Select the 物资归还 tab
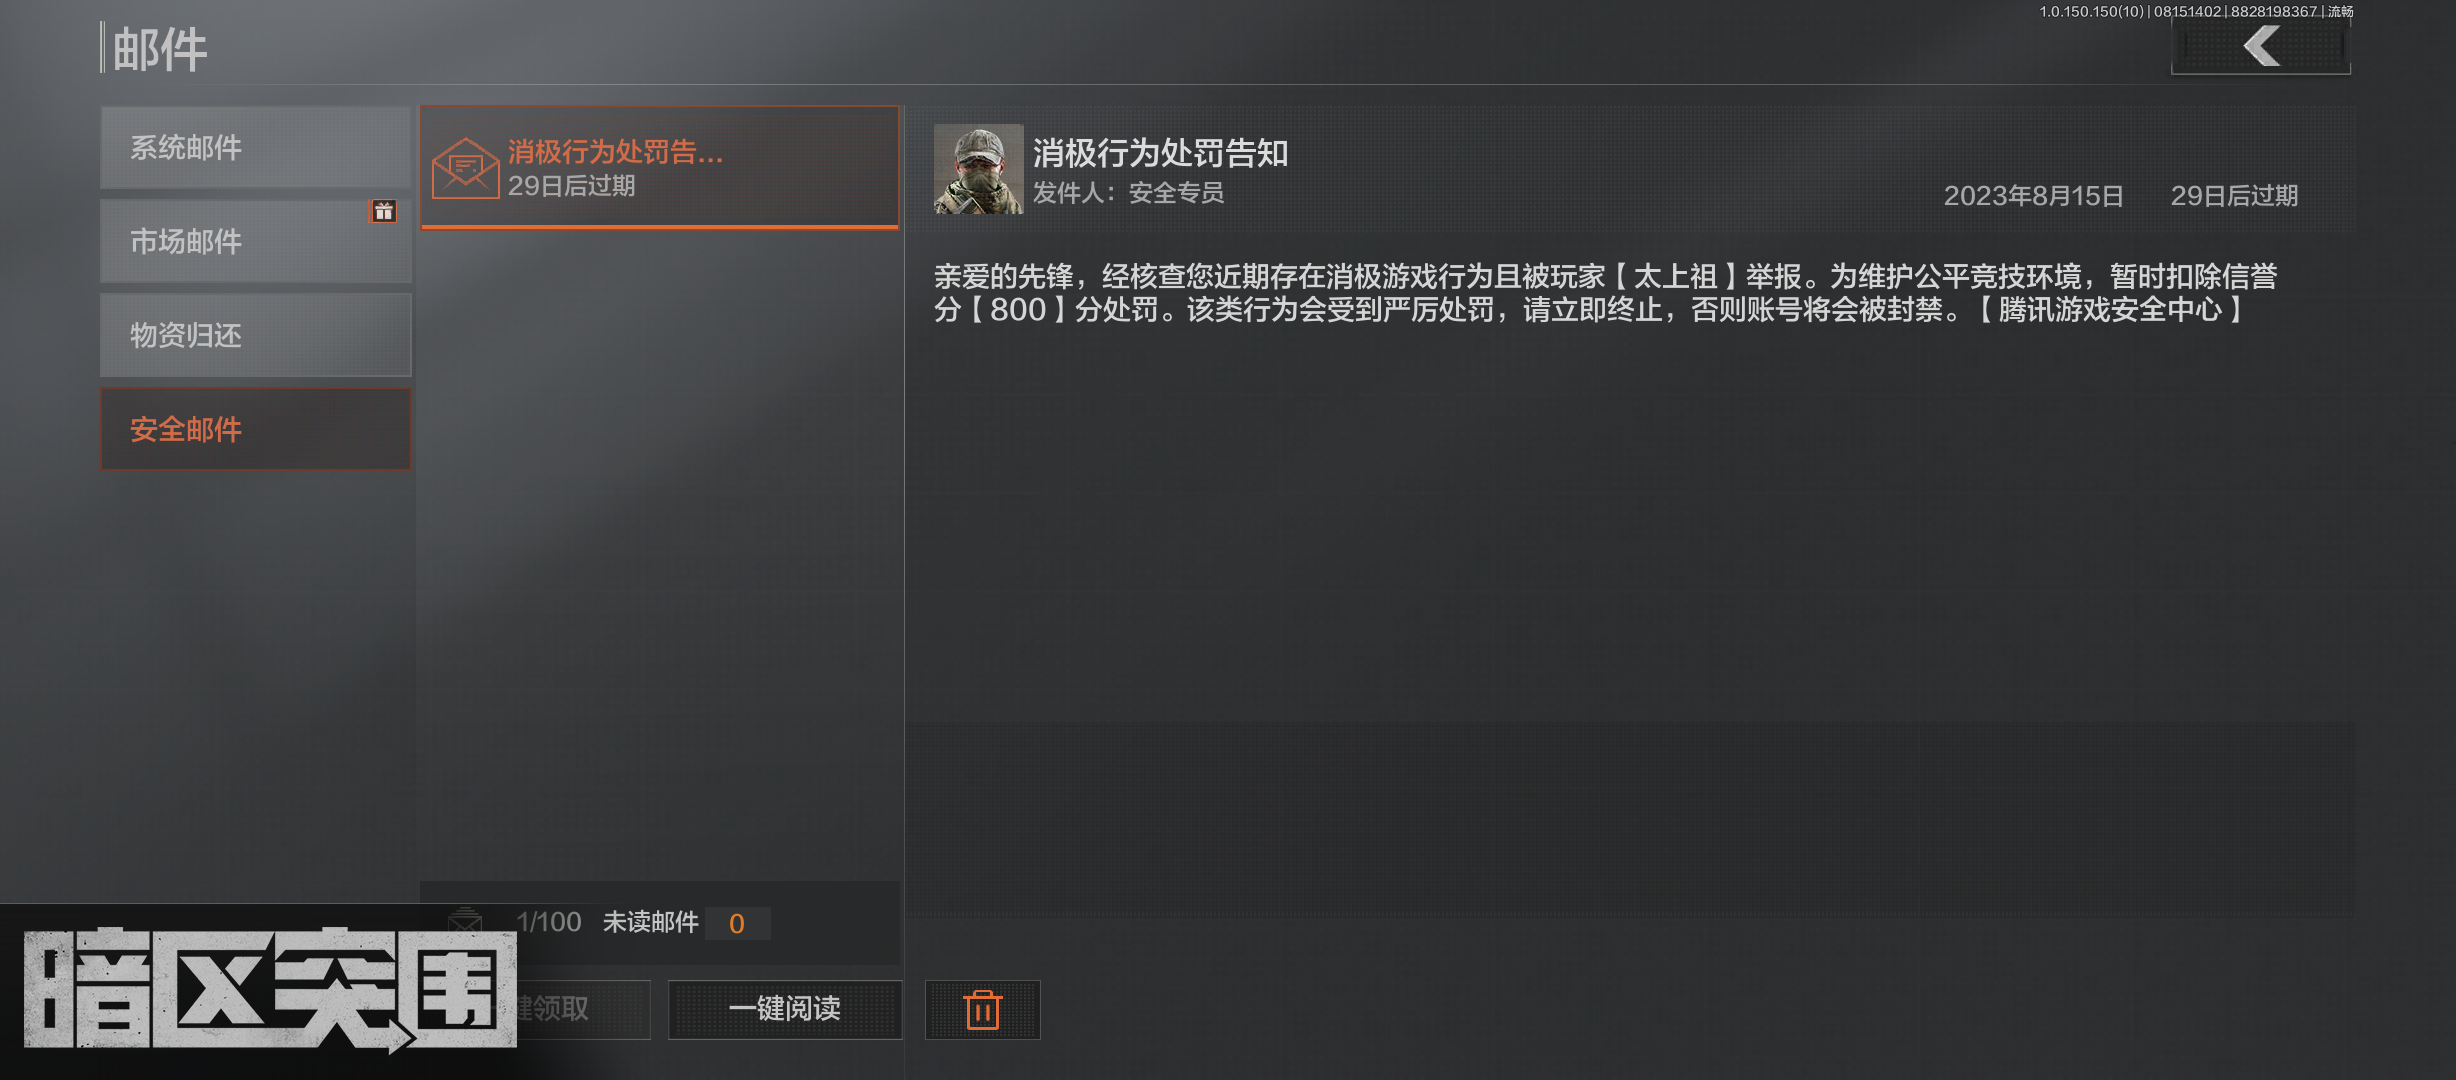The image size is (2456, 1080). tap(256, 335)
